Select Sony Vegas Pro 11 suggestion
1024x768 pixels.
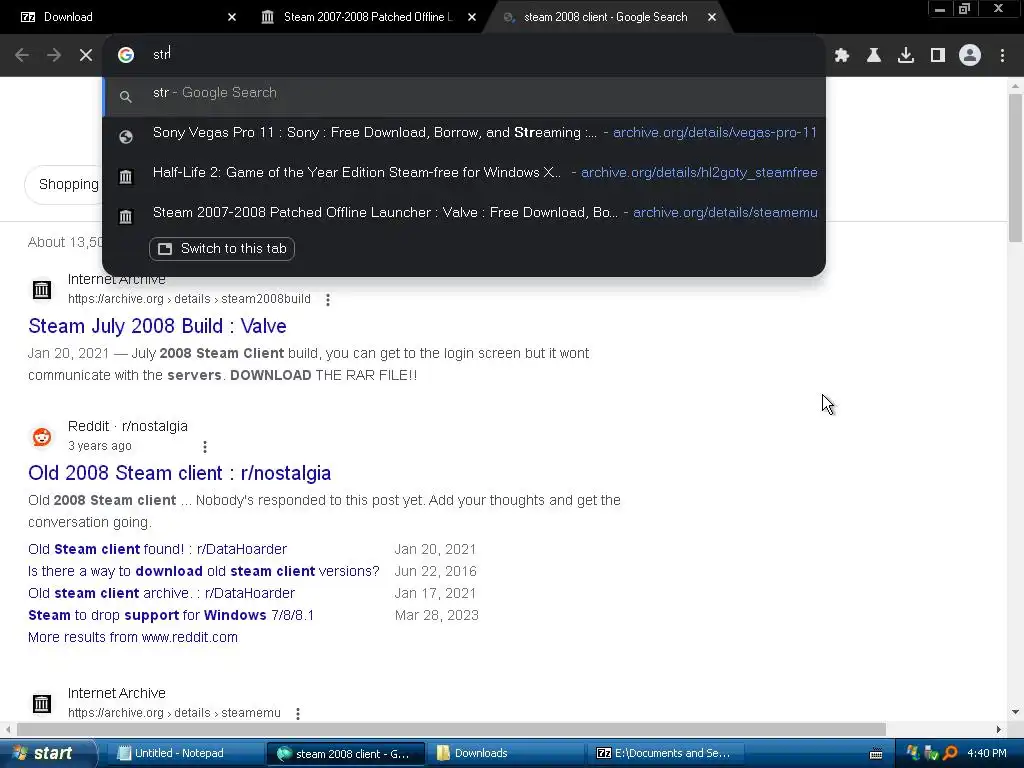pos(464,133)
